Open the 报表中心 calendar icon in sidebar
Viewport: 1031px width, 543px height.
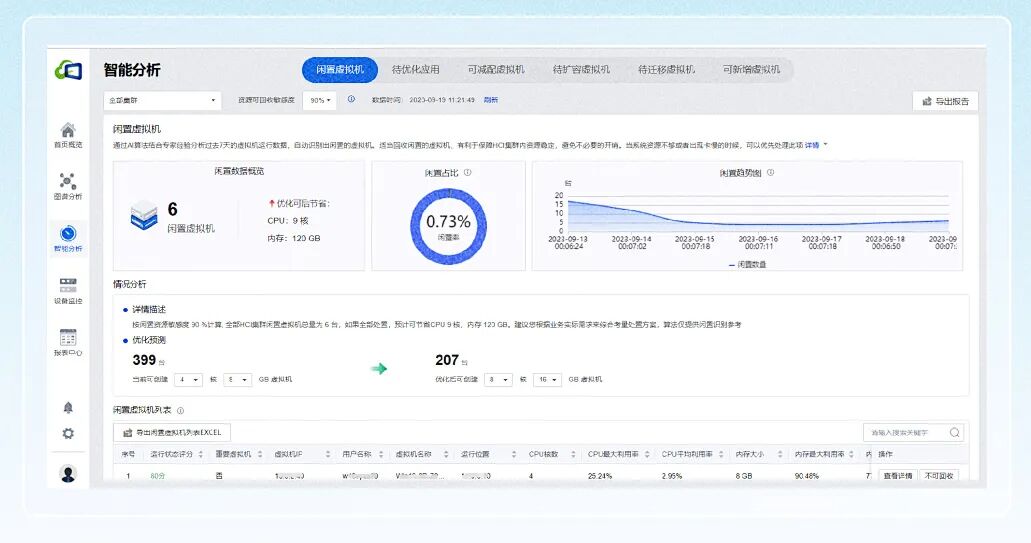tap(68, 337)
